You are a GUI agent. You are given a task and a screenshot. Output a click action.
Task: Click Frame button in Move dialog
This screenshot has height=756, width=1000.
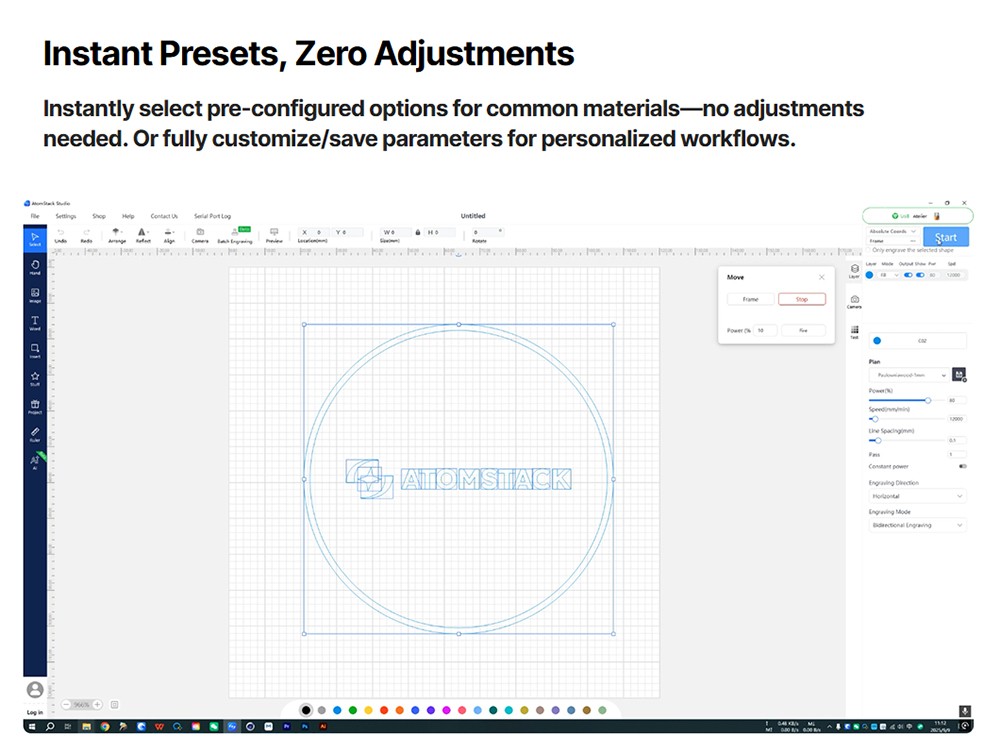(750, 299)
